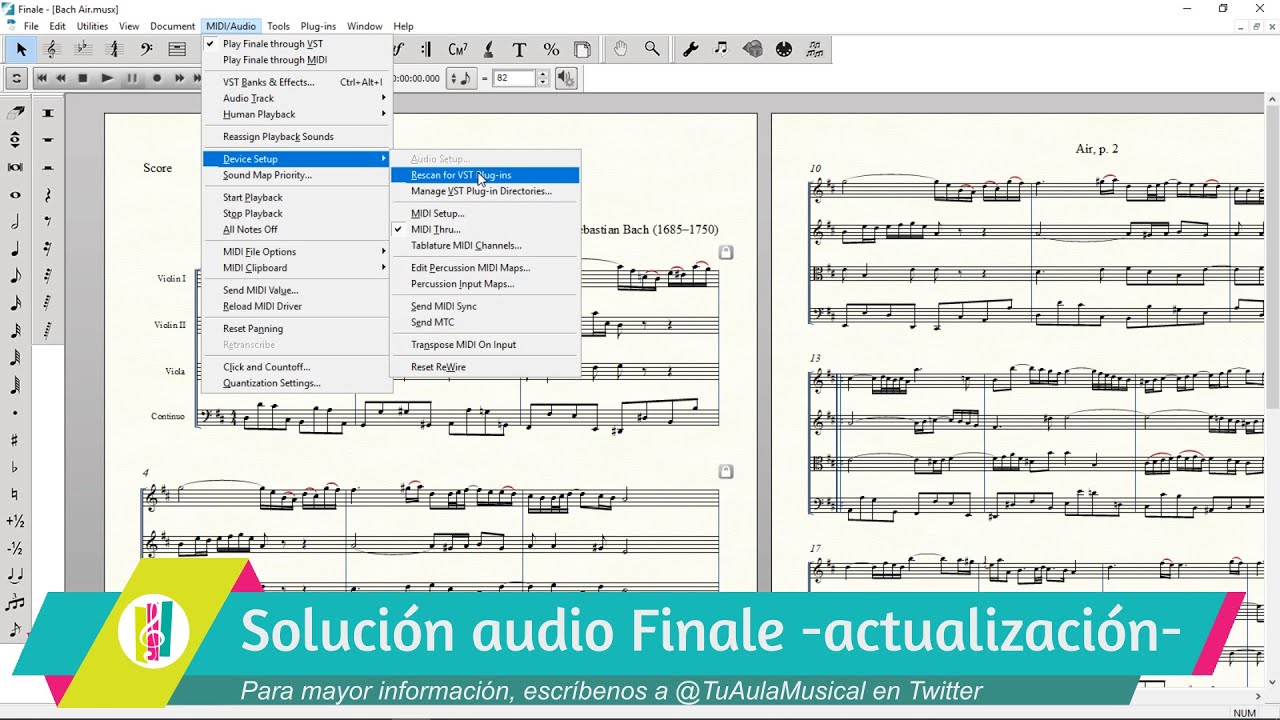The width and height of the screenshot is (1280, 720).
Task: Select the whole note duration
Action: (x=15, y=195)
